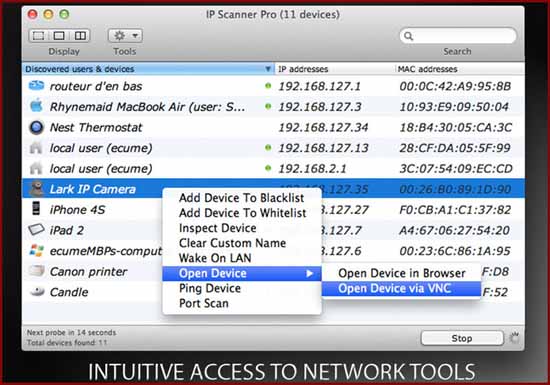
Task: Click IP address 192.168.127.3
Action: [320, 107]
